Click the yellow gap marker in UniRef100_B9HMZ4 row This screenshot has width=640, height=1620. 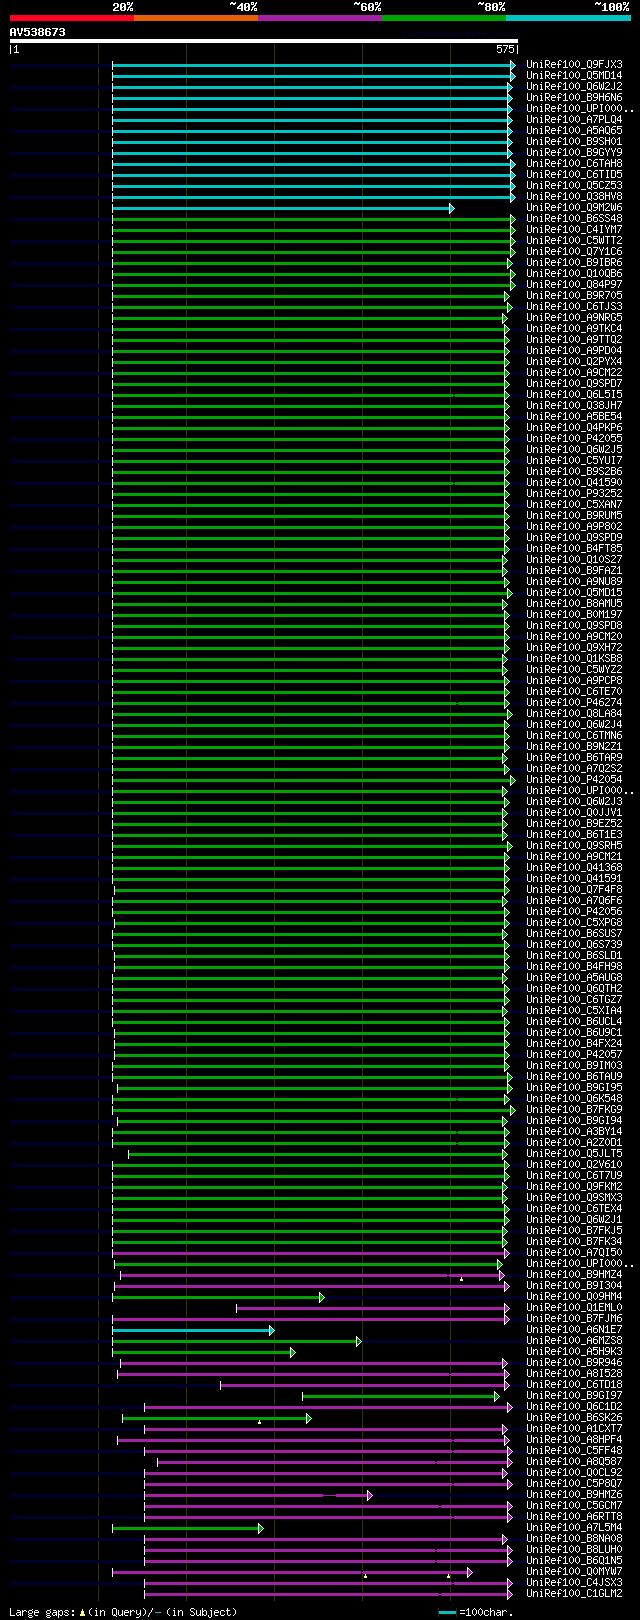(x=461, y=1278)
